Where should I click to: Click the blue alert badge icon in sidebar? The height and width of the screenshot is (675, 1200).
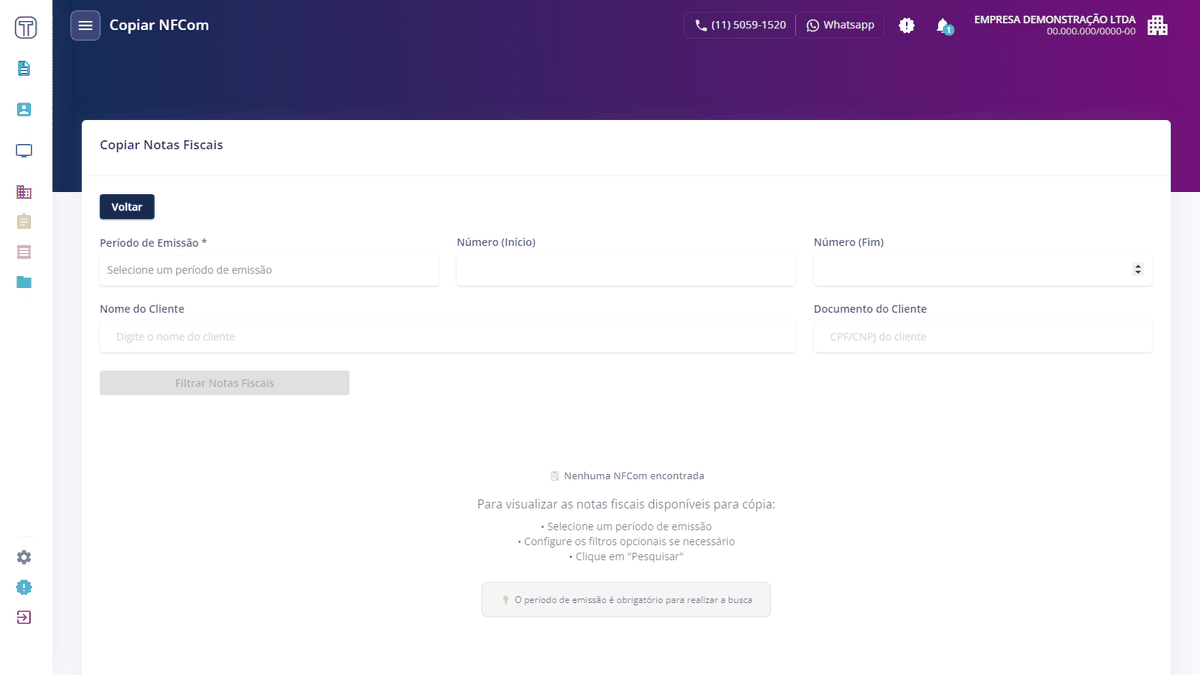(24, 587)
